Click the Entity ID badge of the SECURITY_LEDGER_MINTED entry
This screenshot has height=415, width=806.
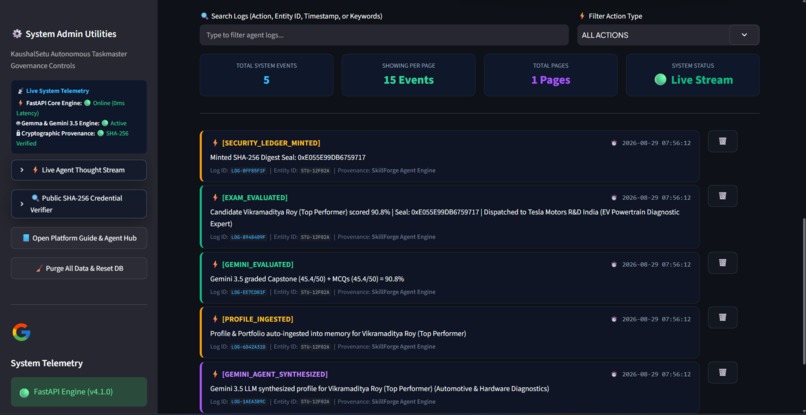315,171
